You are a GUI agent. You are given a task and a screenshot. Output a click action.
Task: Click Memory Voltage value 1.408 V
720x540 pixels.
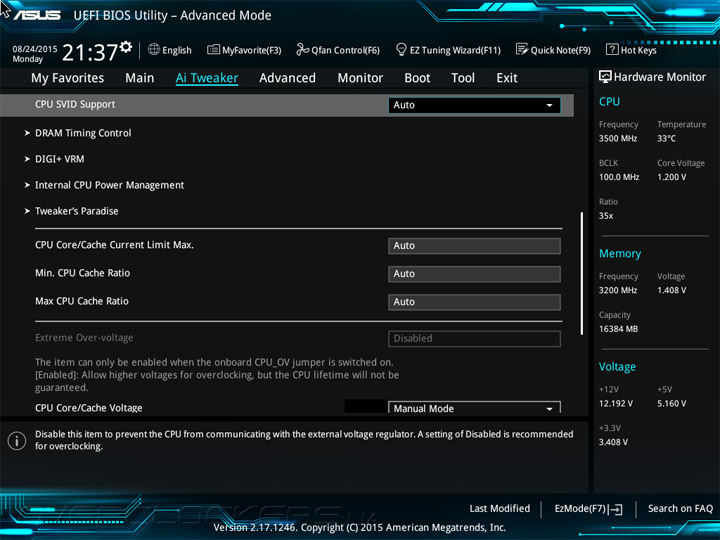(x=671, y=290)
